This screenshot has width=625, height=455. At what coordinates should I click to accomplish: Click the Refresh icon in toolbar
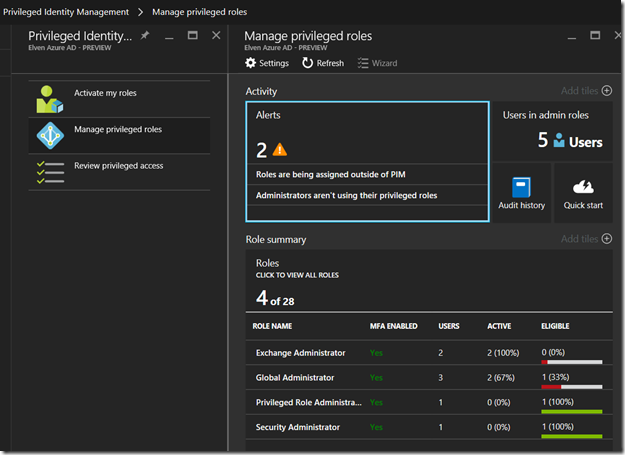tap(308, 63)
